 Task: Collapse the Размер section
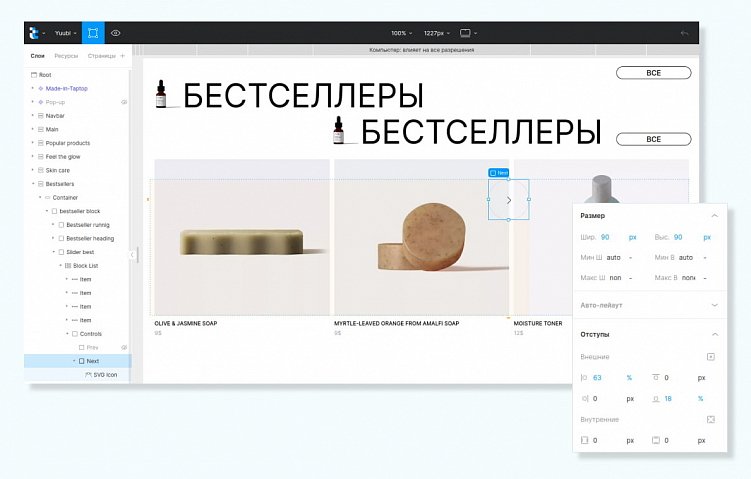coord(715,216)
